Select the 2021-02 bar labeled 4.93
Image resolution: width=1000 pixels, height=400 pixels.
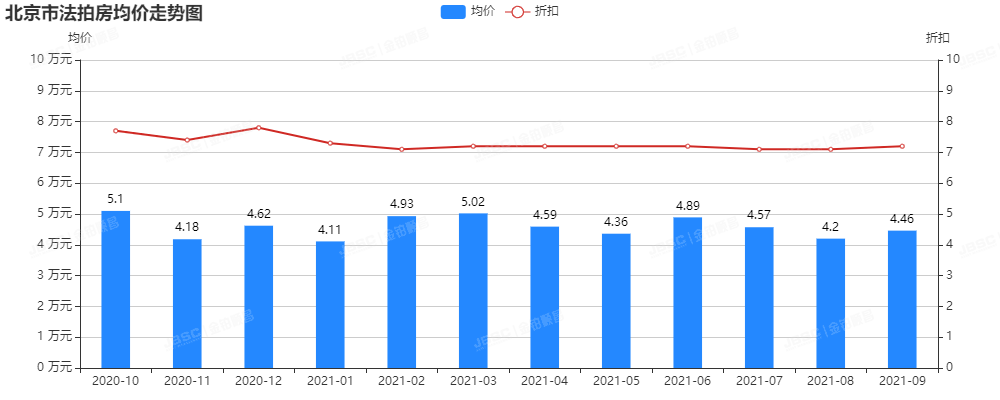click(402, 292)
